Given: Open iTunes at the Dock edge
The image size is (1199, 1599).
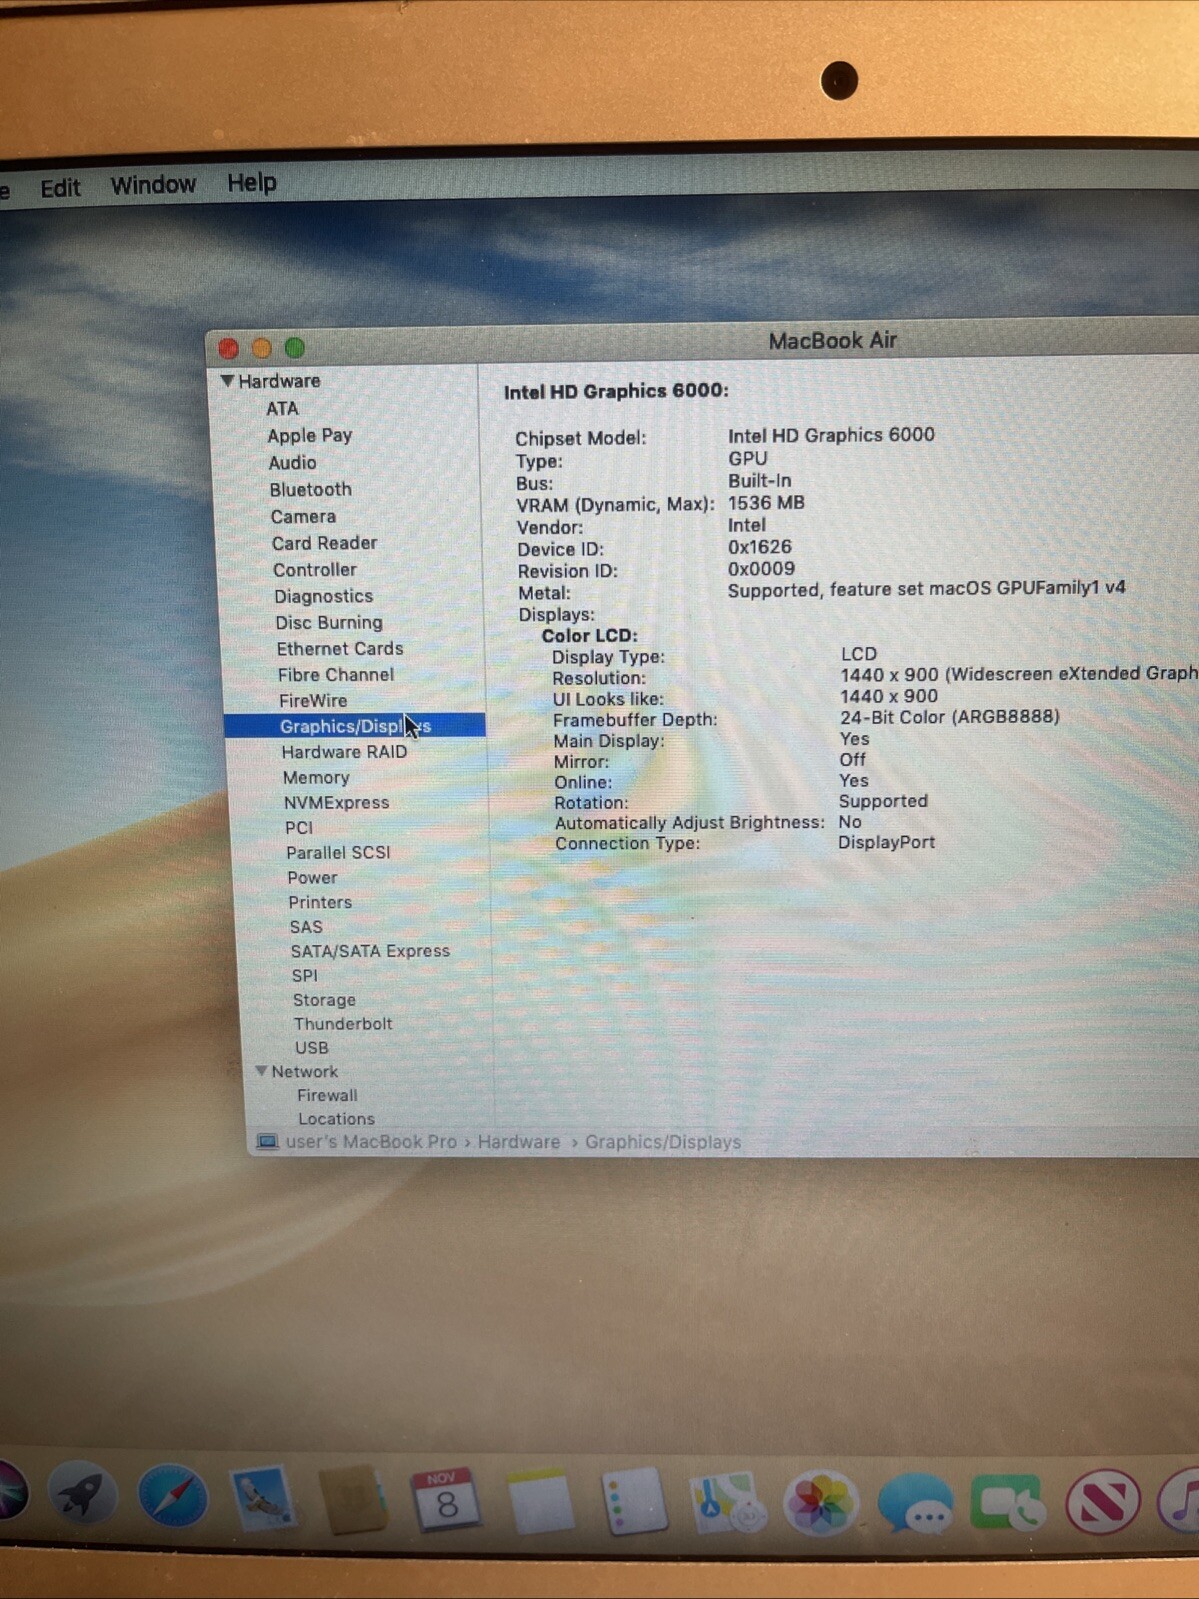Looking at the screenshot, I should (x=1180, y=1501).
